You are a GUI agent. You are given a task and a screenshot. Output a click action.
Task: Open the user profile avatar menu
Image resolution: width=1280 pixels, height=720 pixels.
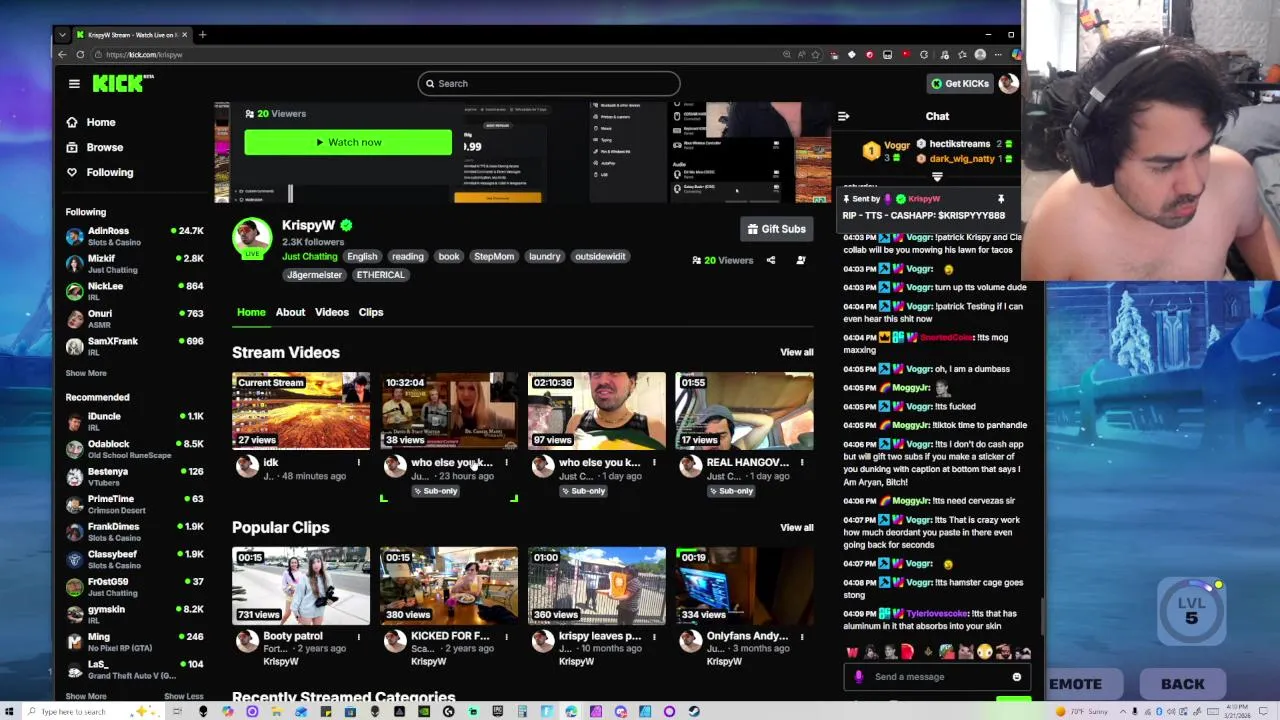tap(1008, 84)
